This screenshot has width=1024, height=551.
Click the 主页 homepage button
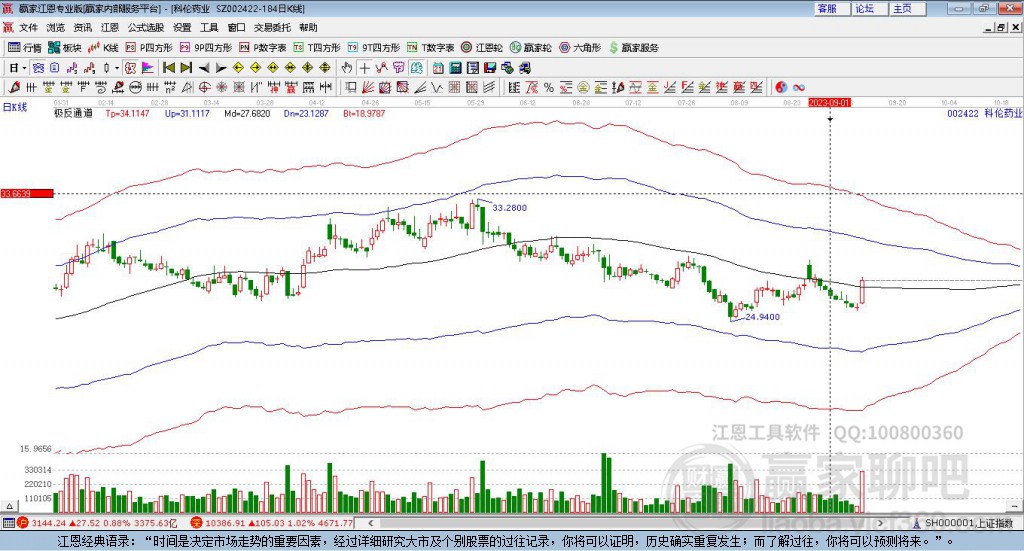point(907,8)
